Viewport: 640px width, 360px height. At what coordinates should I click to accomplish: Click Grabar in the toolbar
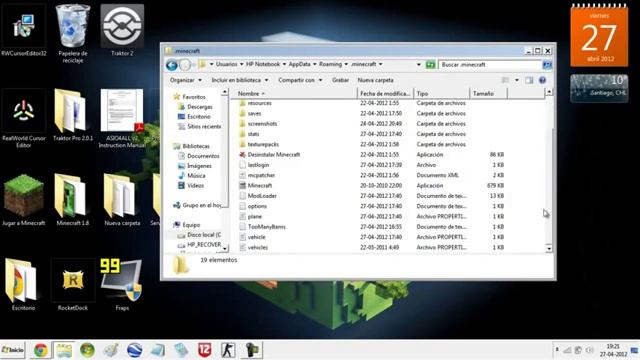[x=340, y=80]
